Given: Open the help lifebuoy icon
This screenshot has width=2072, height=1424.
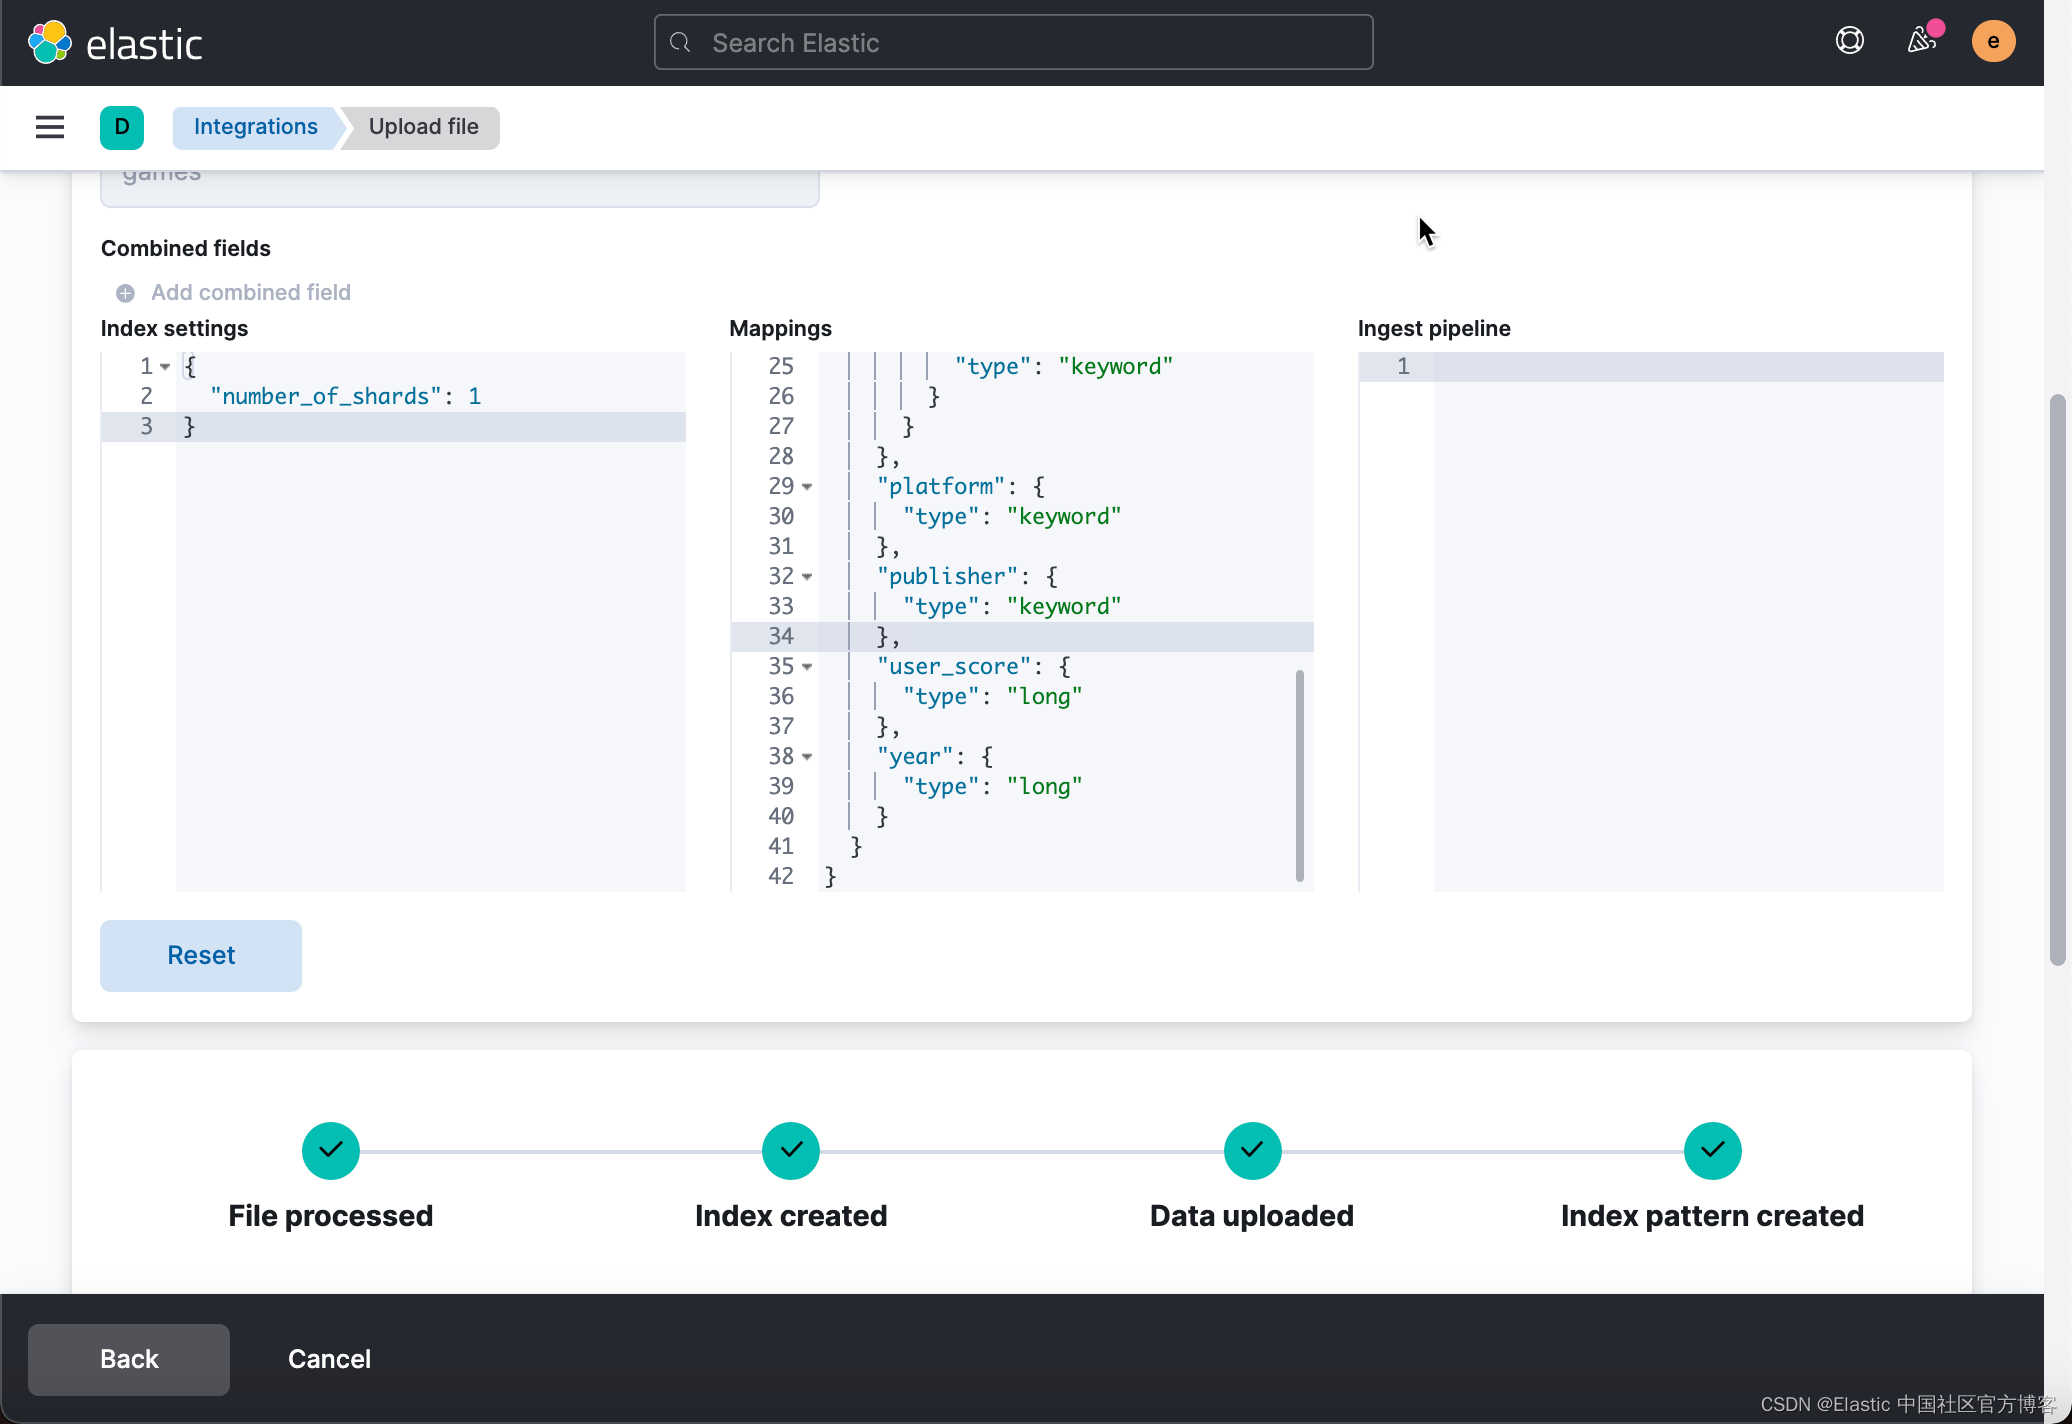Looking at the screenshot, I should [1849, 41].
